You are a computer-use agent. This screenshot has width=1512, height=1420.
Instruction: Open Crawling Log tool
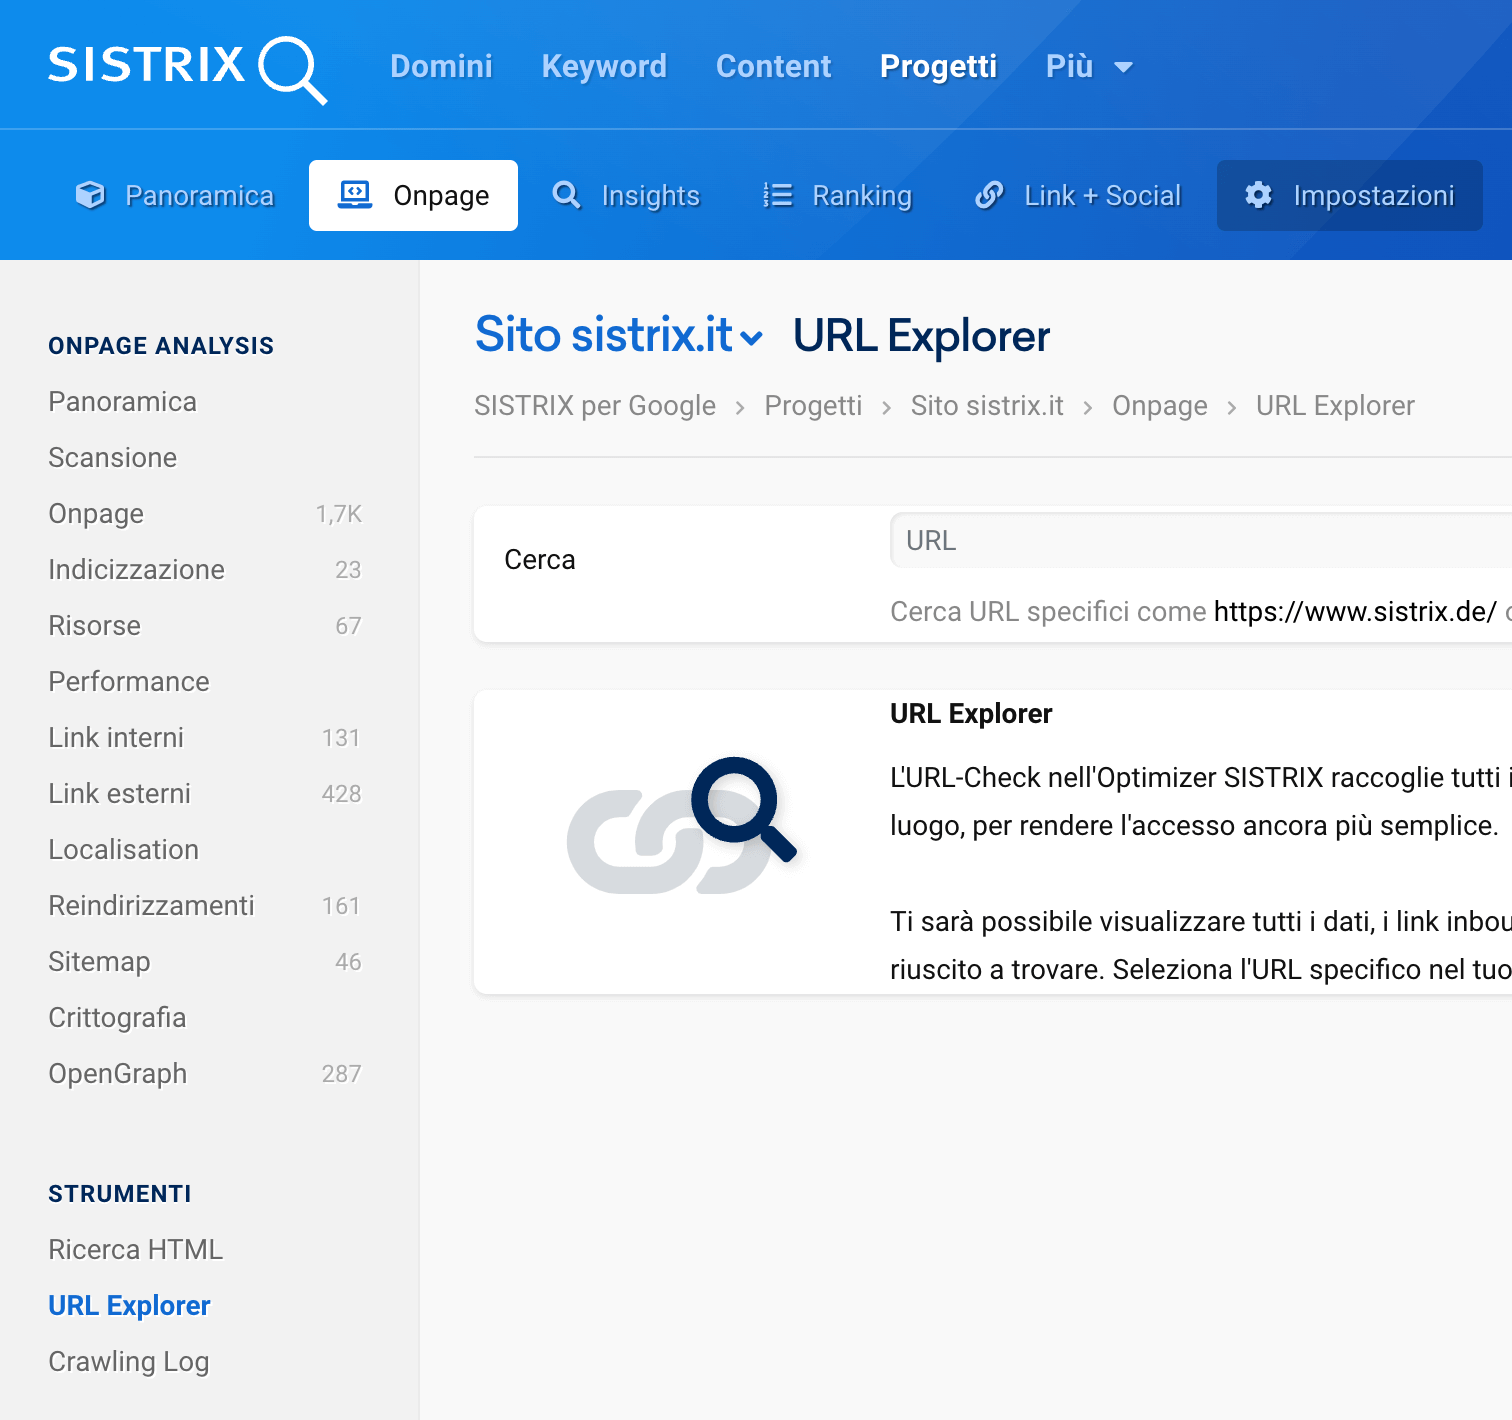pyautogui.click(x=128, y=1362)
